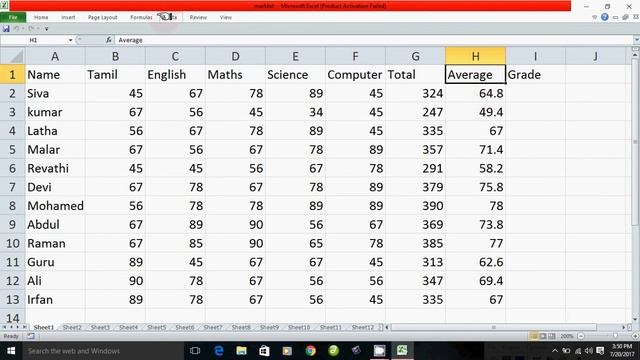The image size is (640, 360).
Task: Open Customize Quick Access Toolbar dropdown
Action: click(x=47, y=29)
